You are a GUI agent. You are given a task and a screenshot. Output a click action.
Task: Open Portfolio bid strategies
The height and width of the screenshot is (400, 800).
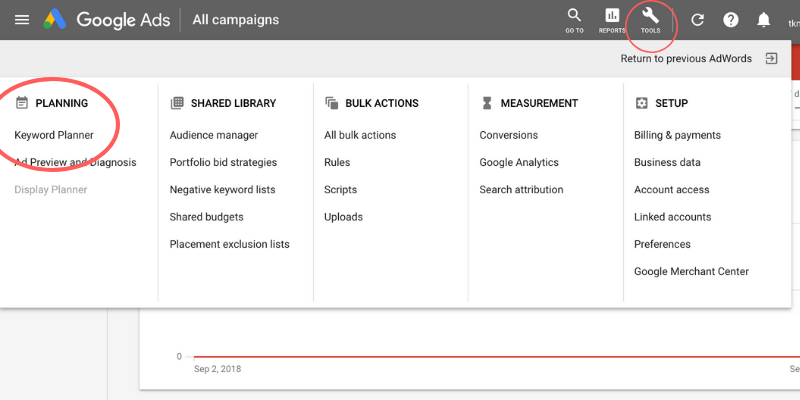point(223,163)
